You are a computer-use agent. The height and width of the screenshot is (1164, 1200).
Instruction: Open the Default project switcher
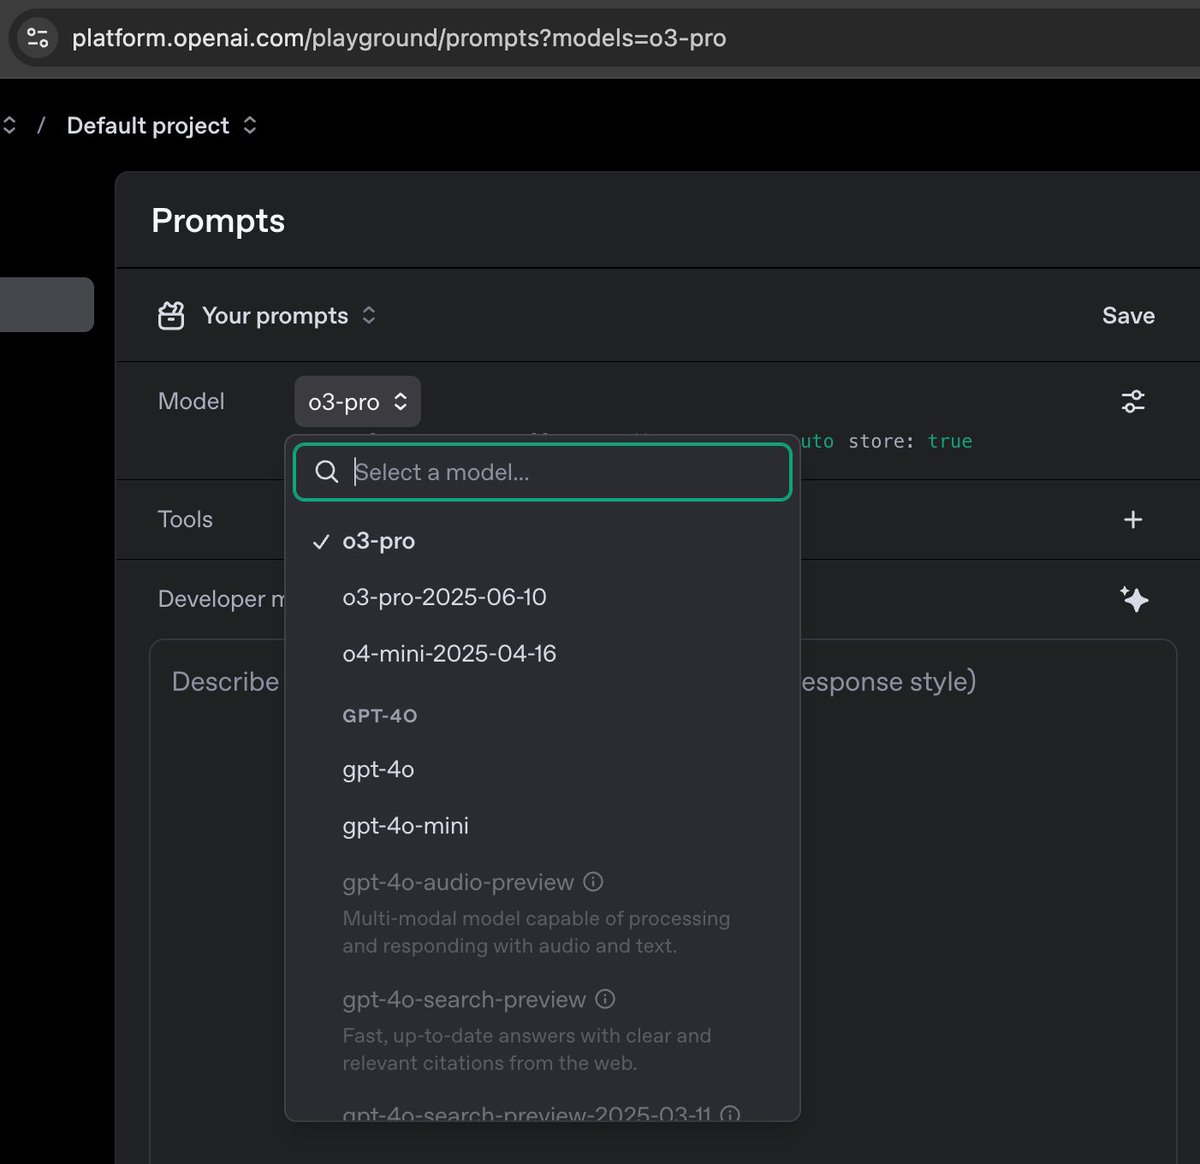pos(161,125)
